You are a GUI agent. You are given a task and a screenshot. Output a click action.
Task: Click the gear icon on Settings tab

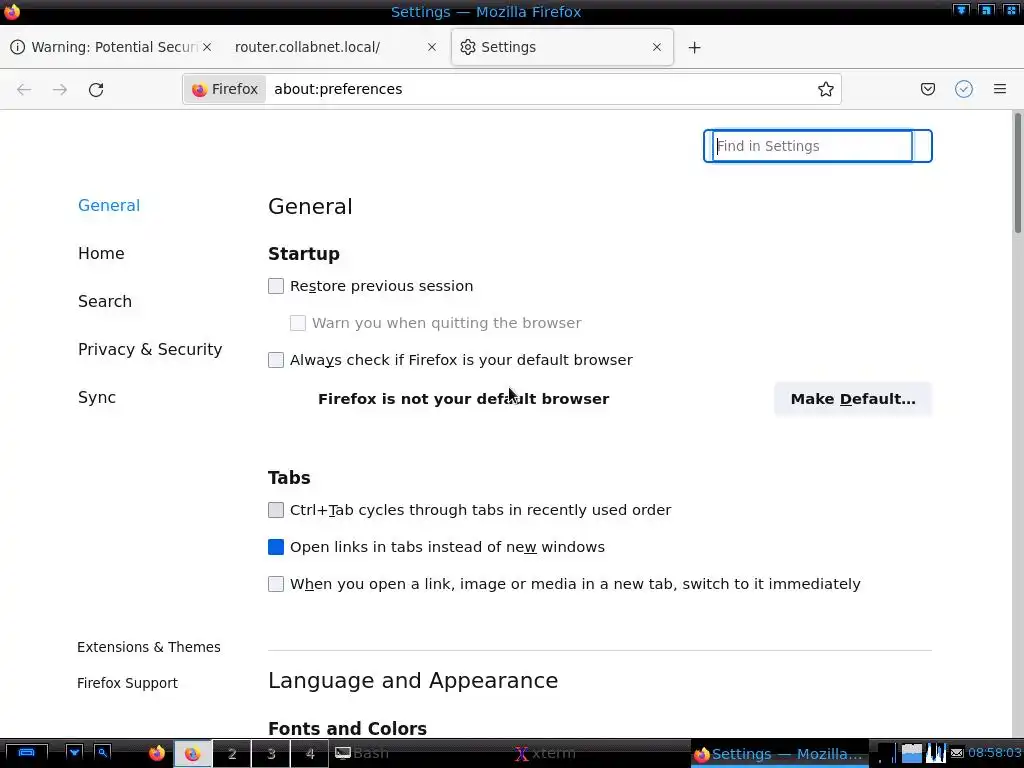tap(468, 47)
